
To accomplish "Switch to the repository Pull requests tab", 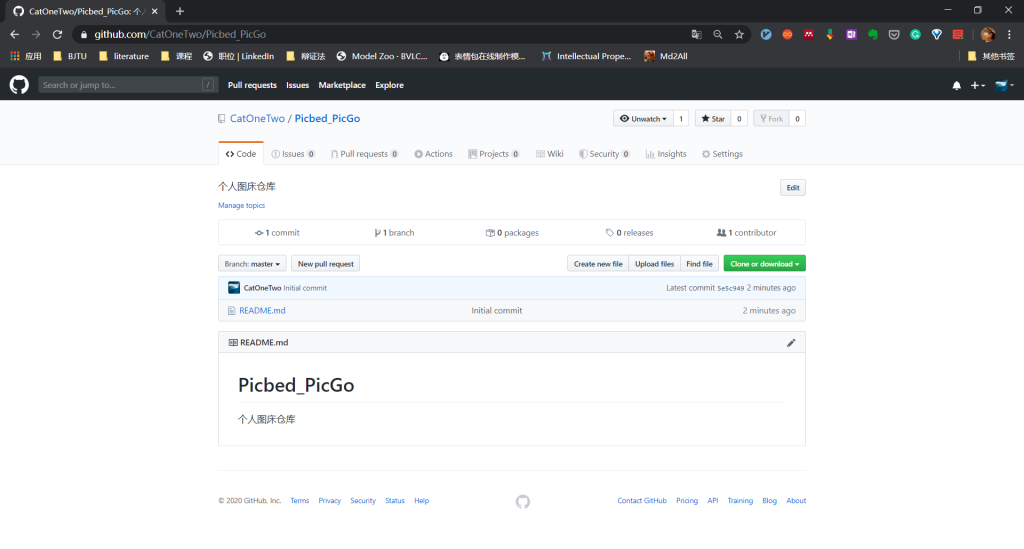I will pyautogui.click(x=364, y=154).
